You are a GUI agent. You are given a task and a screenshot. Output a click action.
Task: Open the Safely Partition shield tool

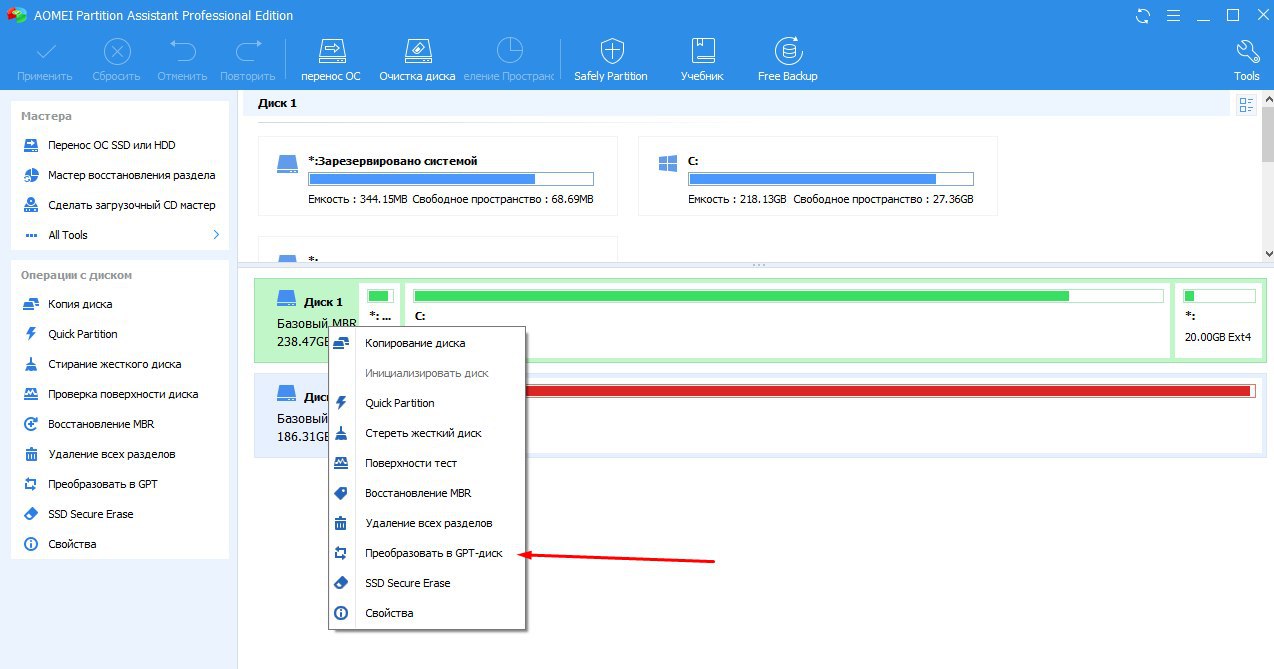(x=611, y=60)
